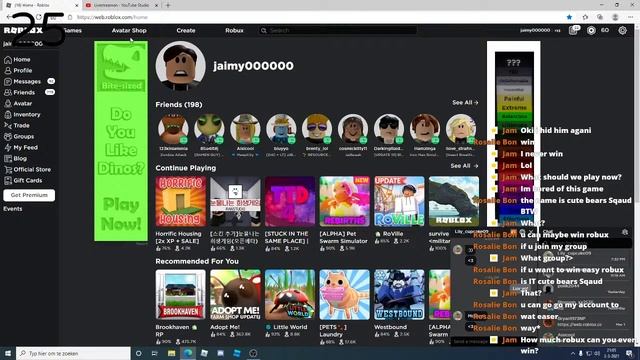Open the Robux balance icon
Screen dimensions: 640x360
coord(591,31)
